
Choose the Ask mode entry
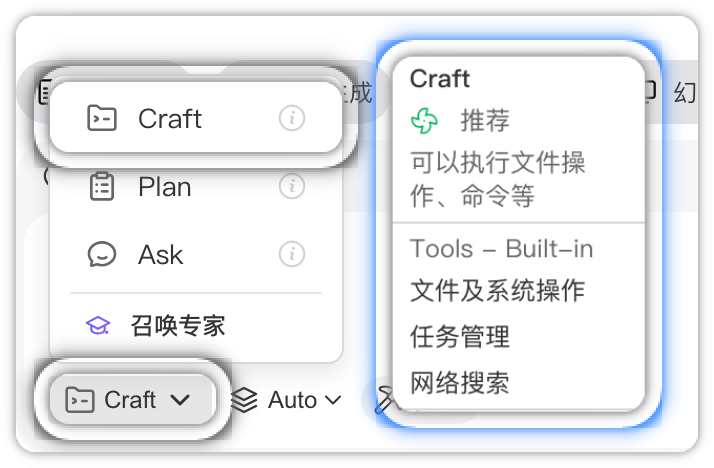pos(161,255)
